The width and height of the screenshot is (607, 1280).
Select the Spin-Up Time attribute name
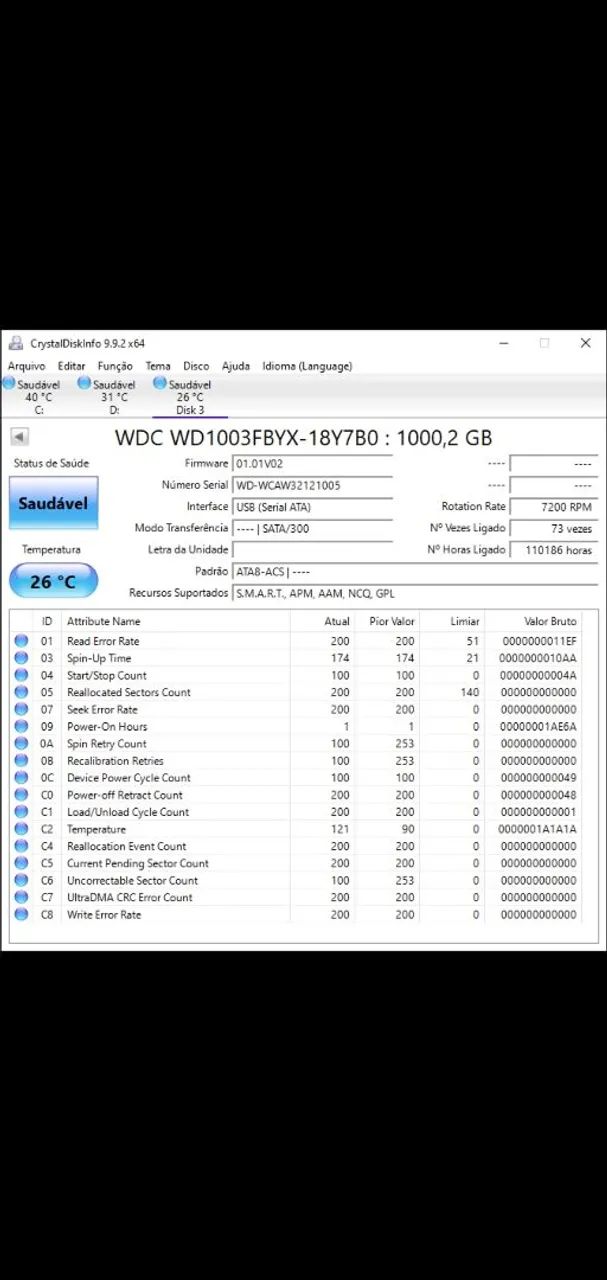[x=99, y=658]
